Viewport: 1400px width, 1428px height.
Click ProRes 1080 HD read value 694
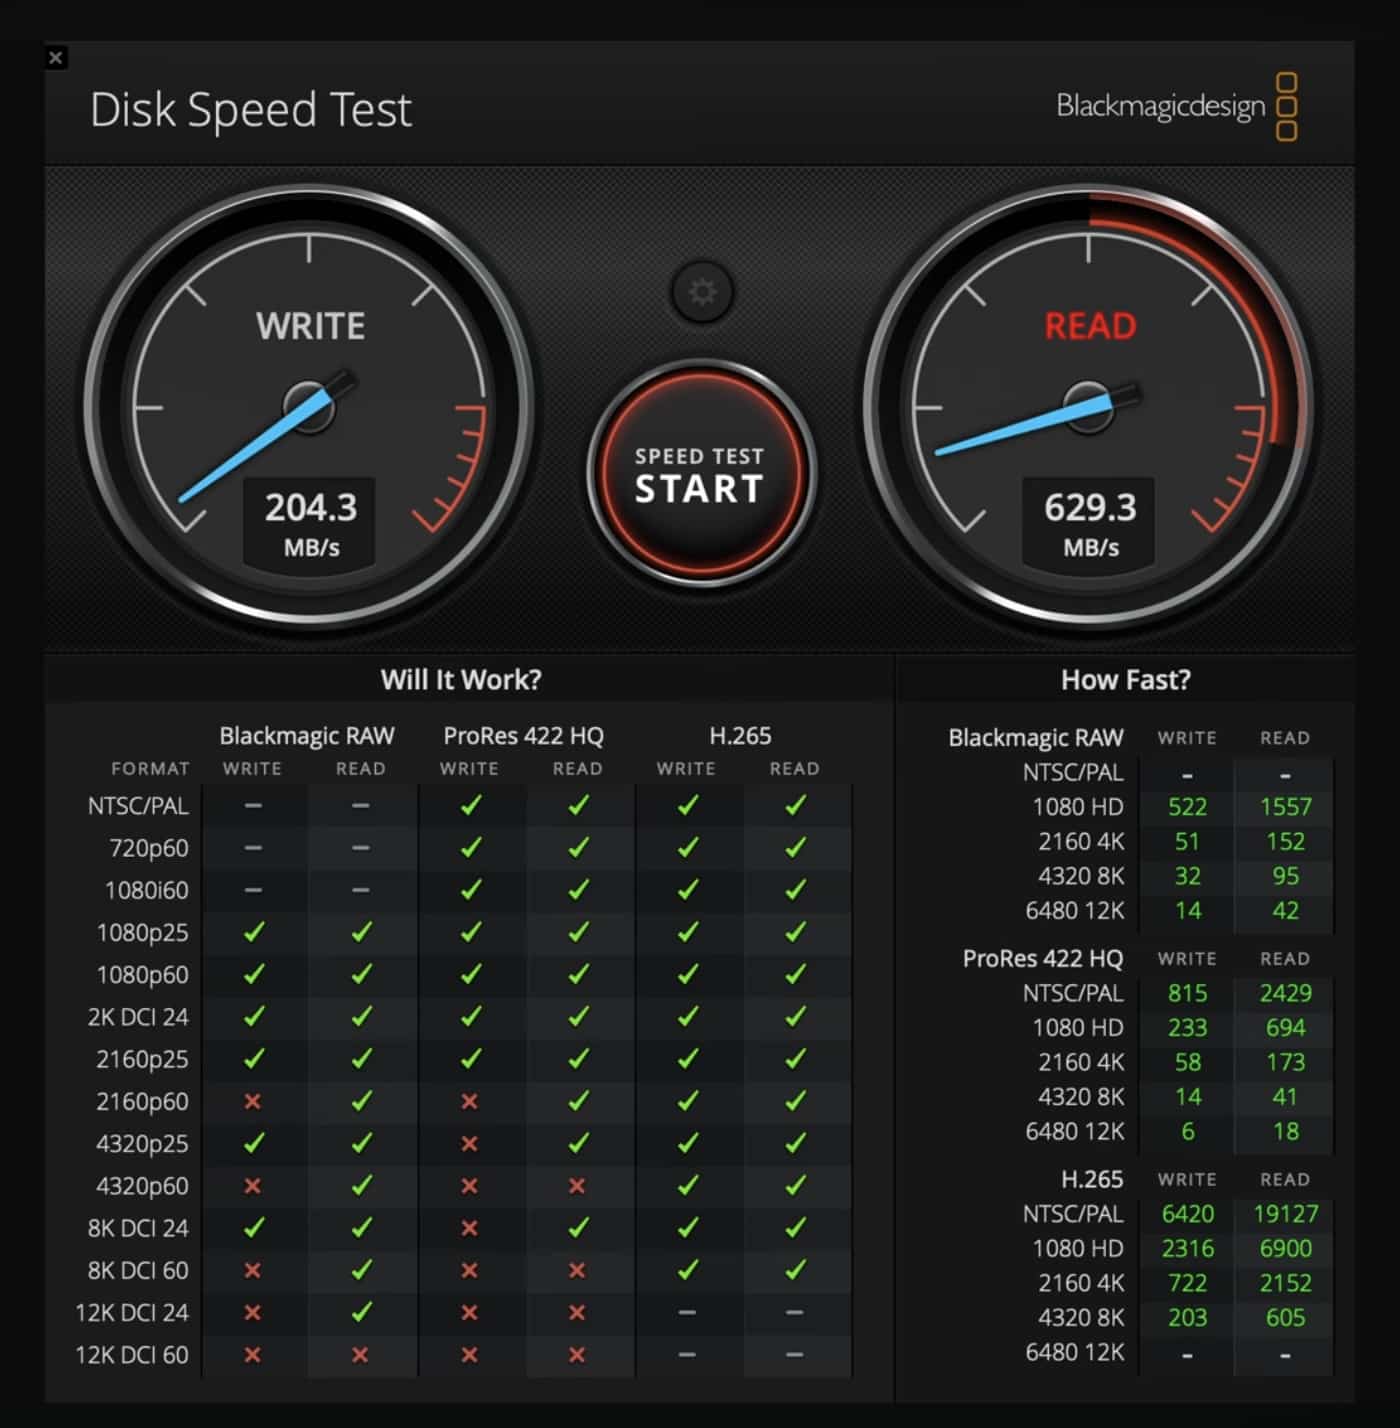tap(1285, 1028)
